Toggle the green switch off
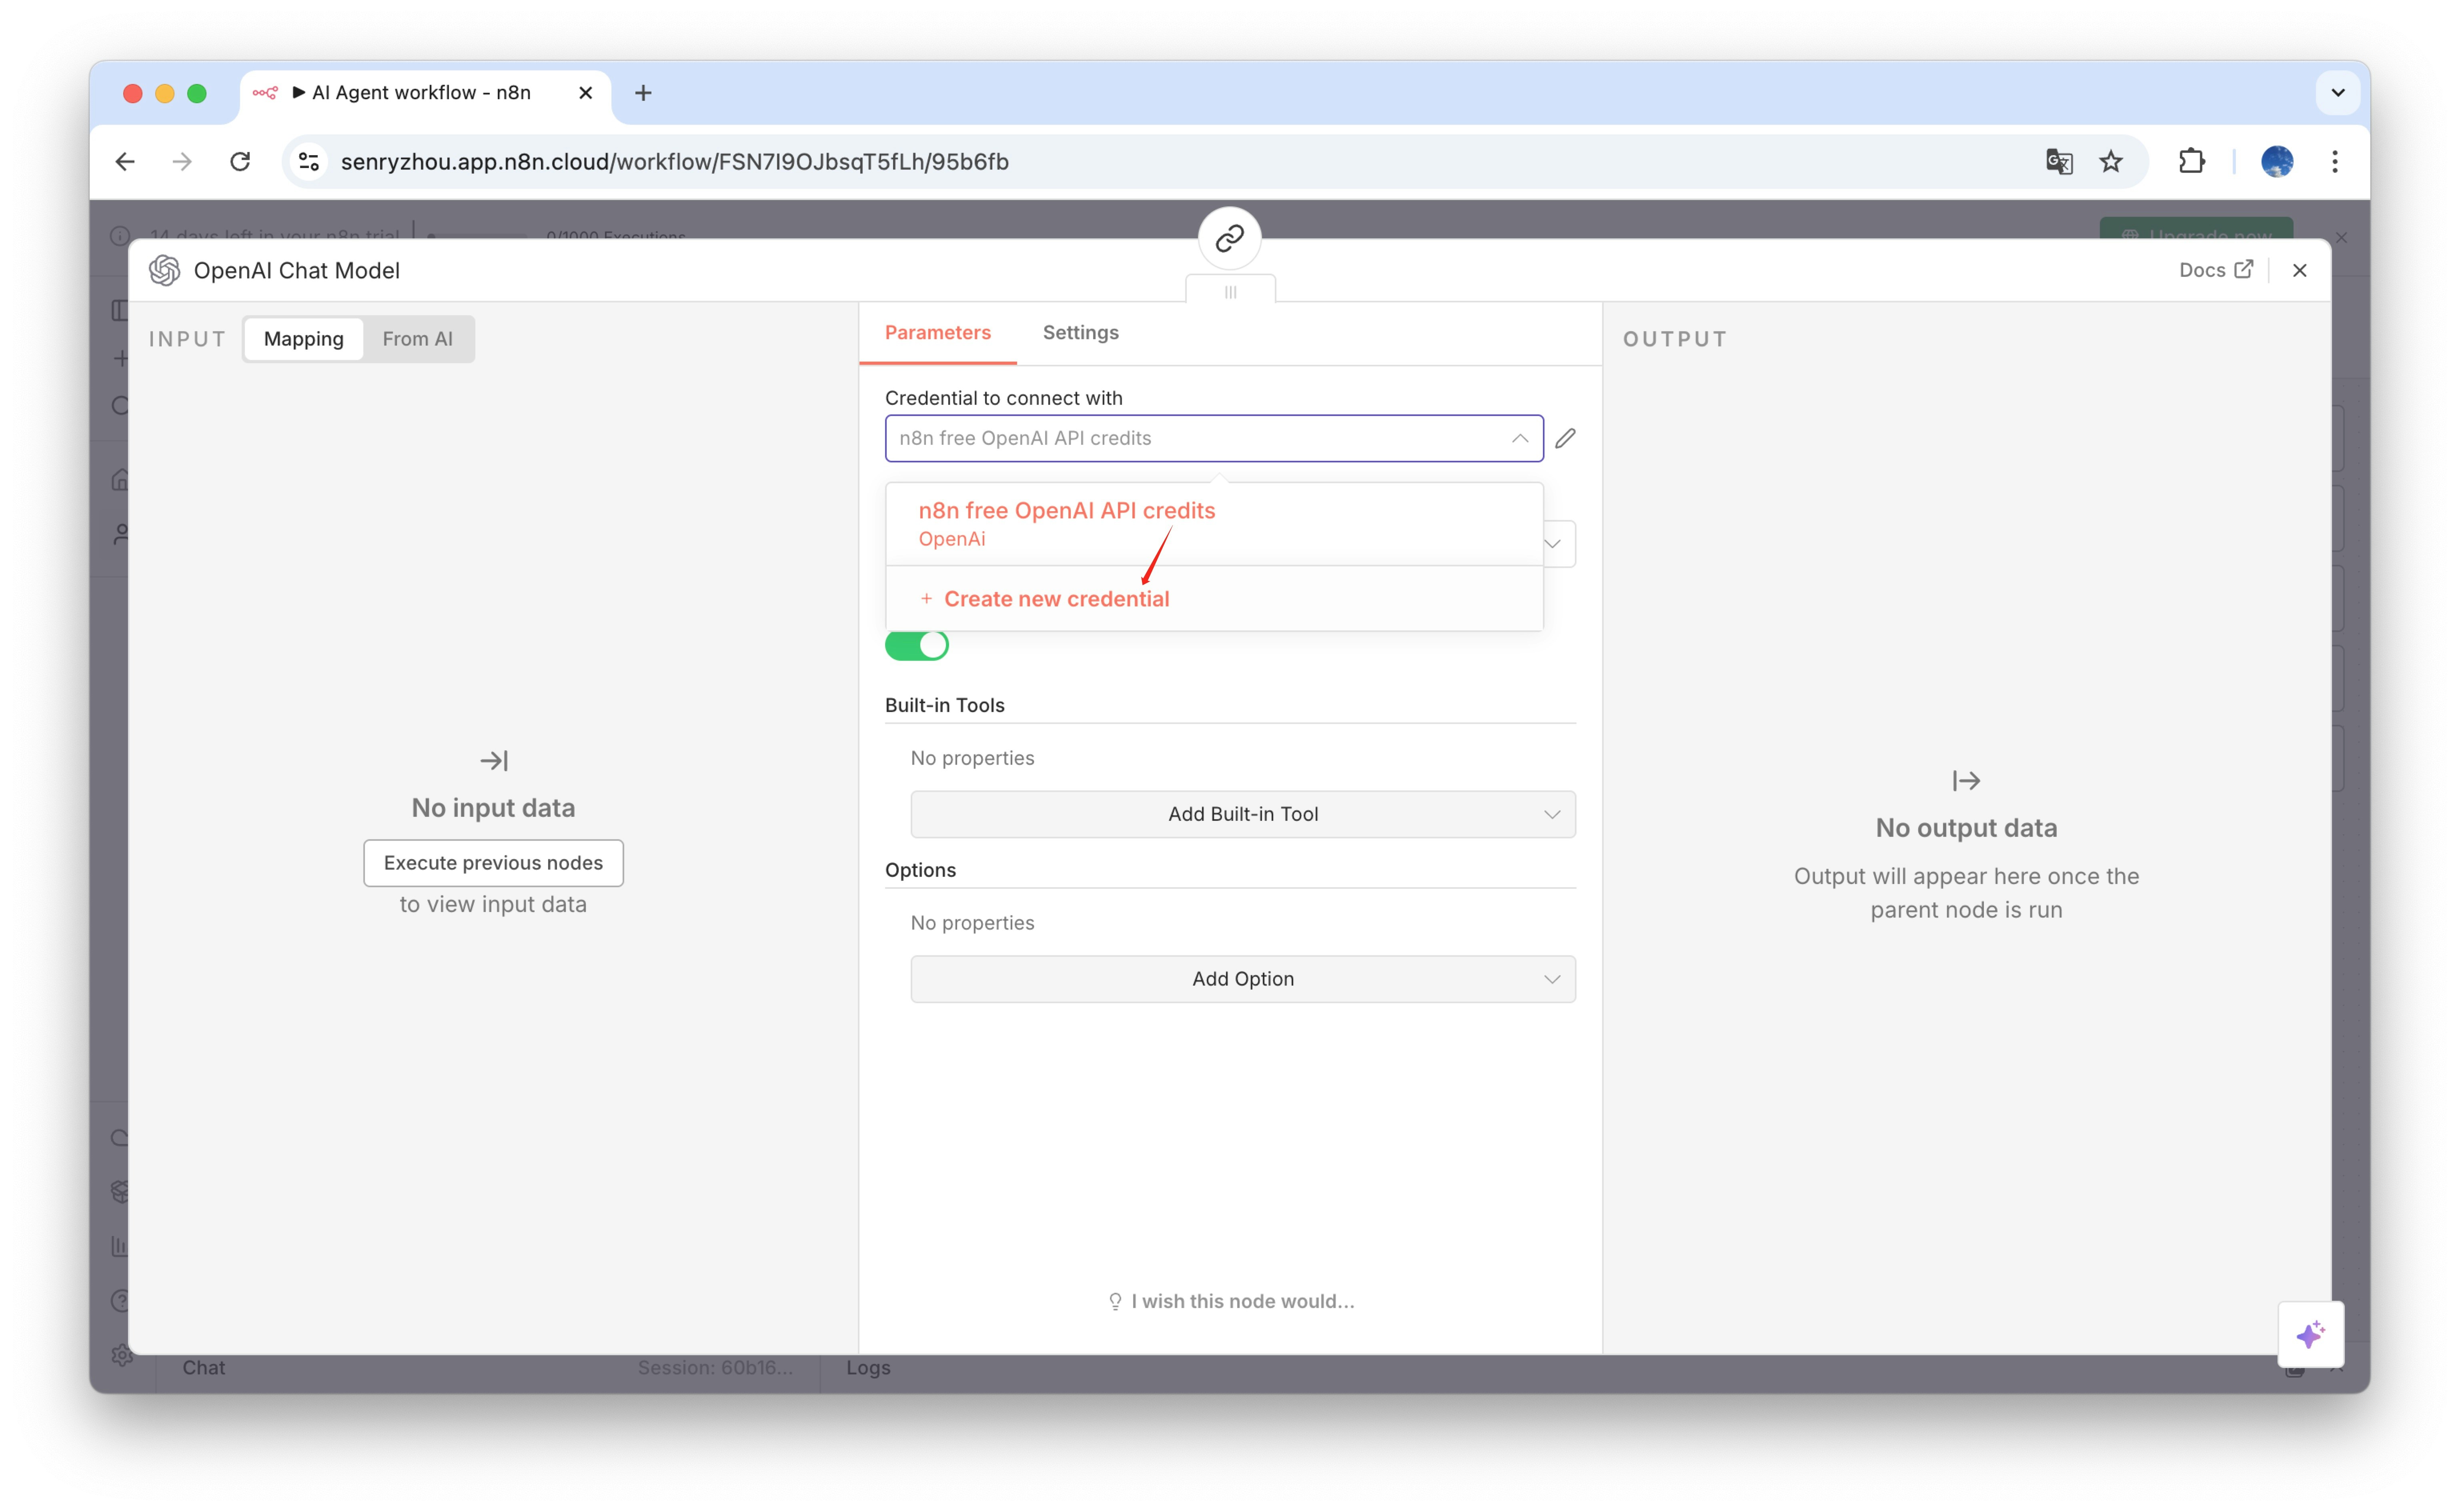The image size is (2460, 1512). (x=916, y=645)
